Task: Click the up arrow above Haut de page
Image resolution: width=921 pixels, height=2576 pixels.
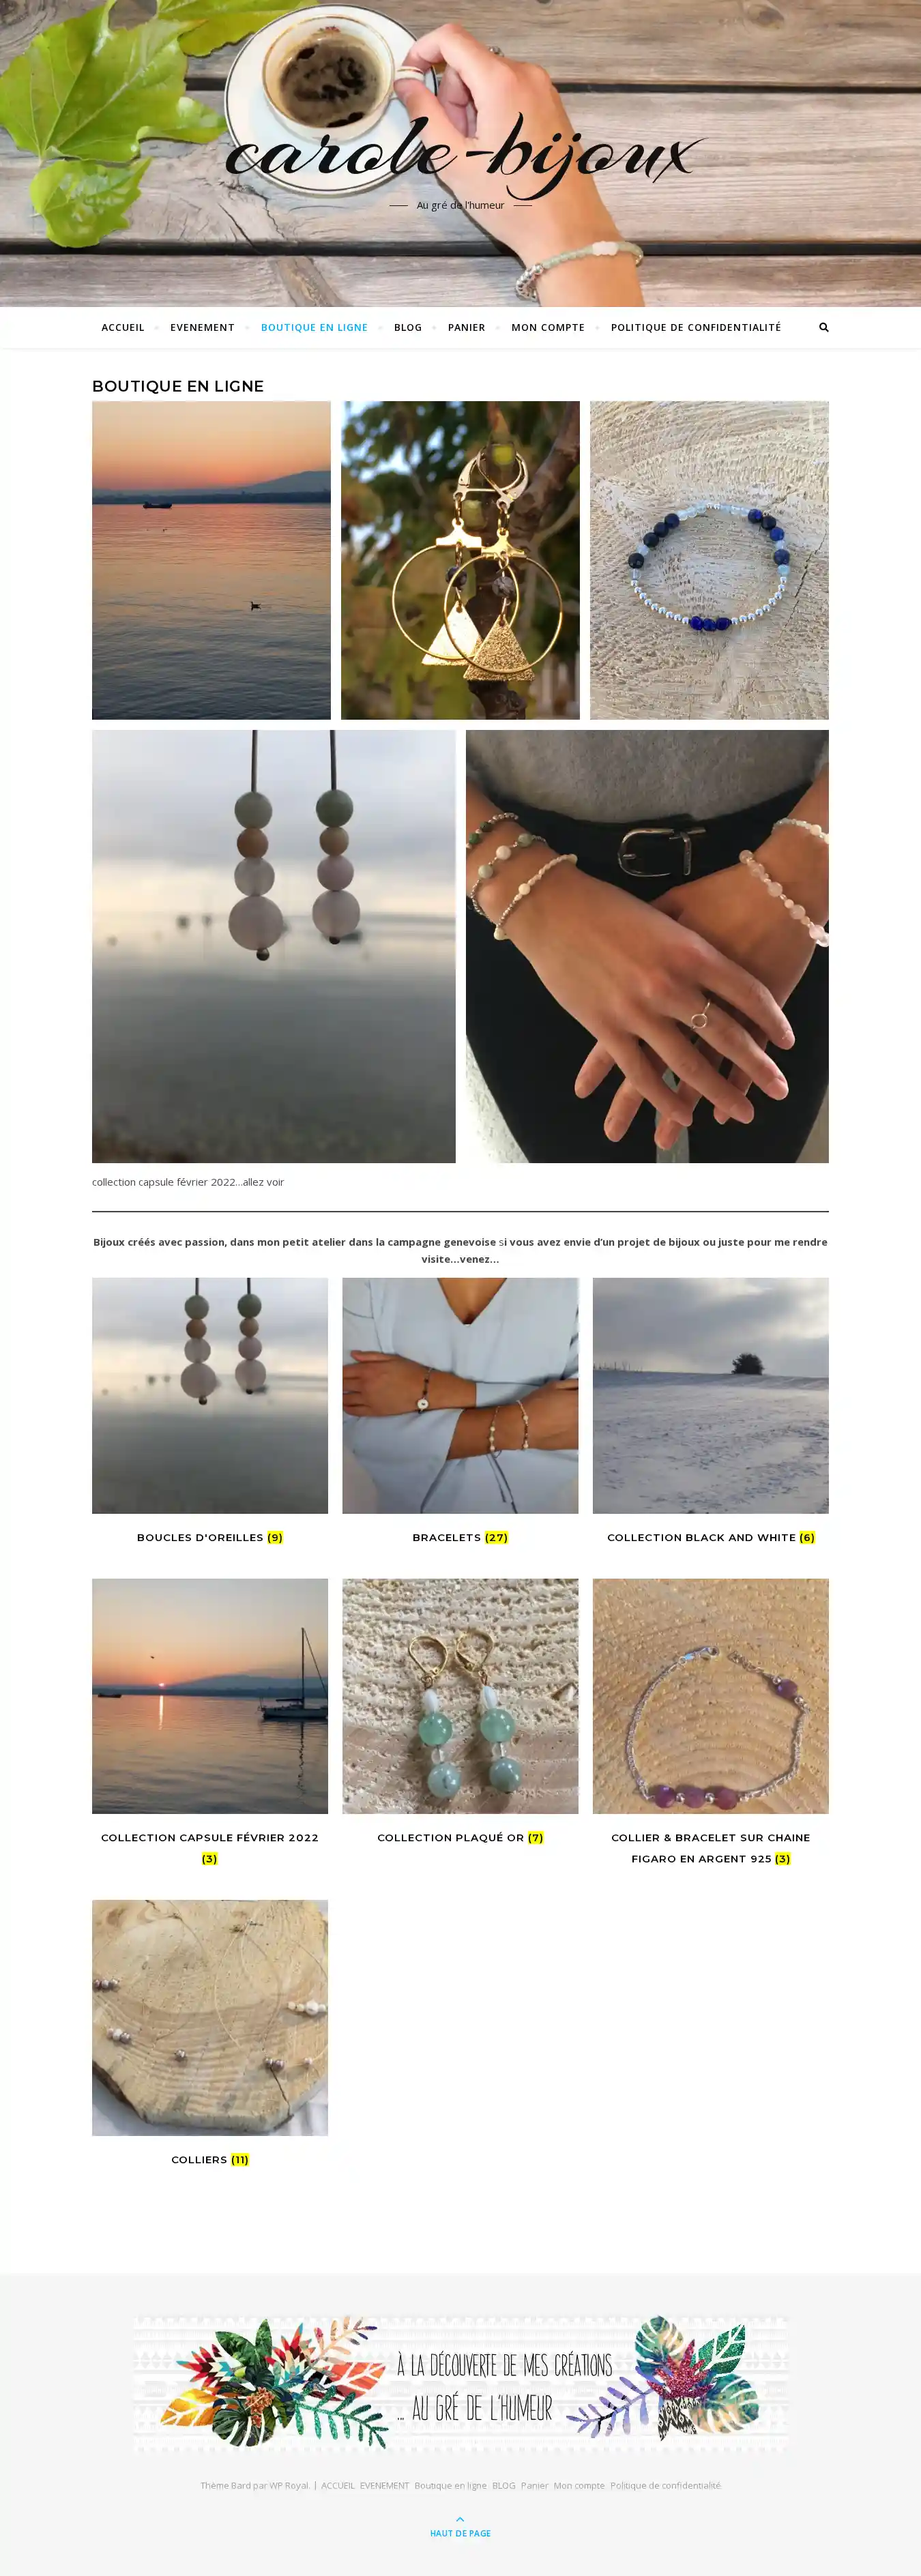Action: pyautogui.click(x=460, y=2518)
